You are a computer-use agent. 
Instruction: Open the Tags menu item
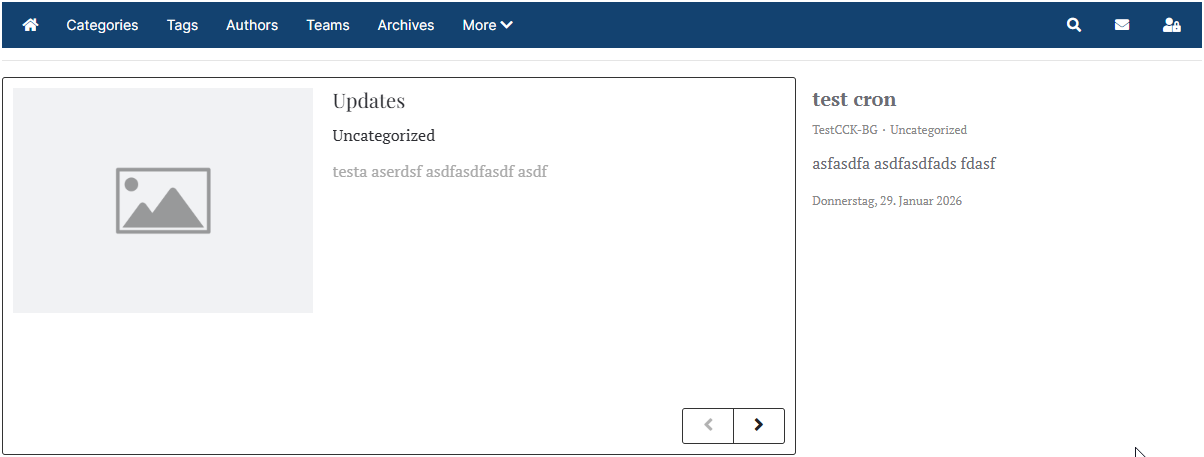(182, 25)
